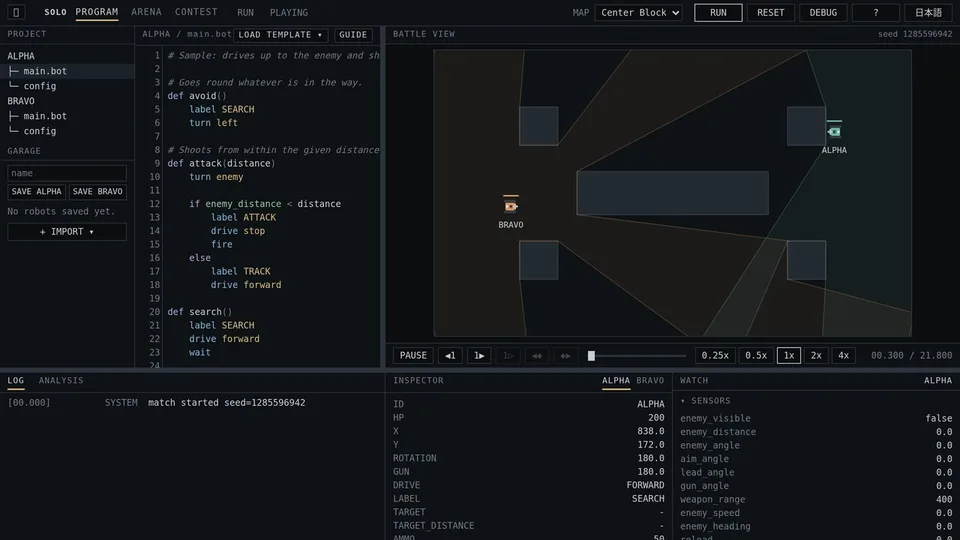960x540 pixels.
Task: Switch to PROGRAM tab
Action: click(x=97, y=12)
